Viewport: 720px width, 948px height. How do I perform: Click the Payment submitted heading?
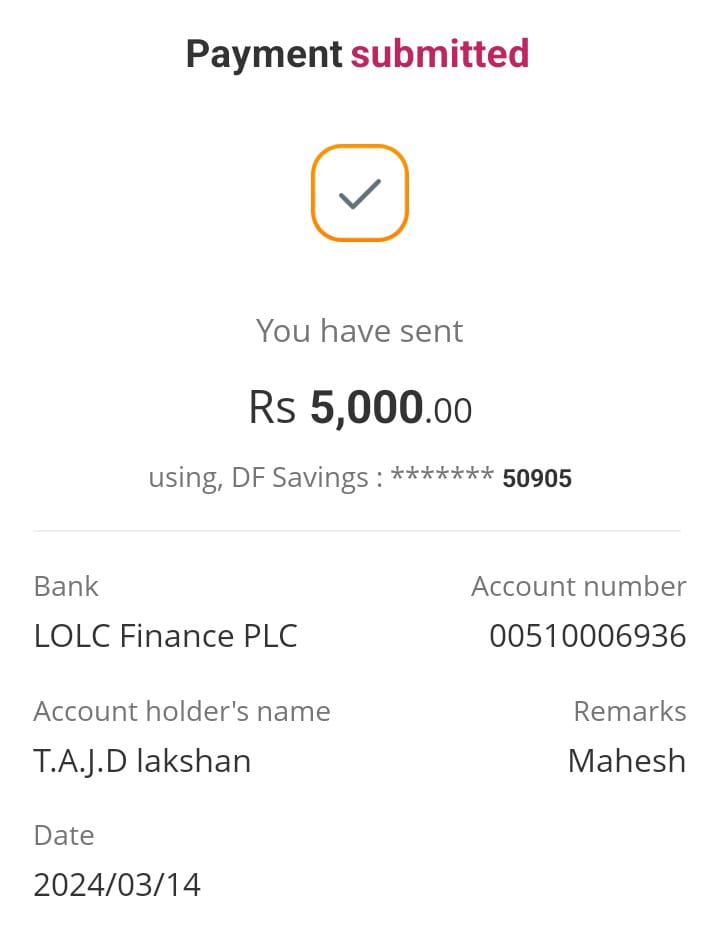[357, 54]
